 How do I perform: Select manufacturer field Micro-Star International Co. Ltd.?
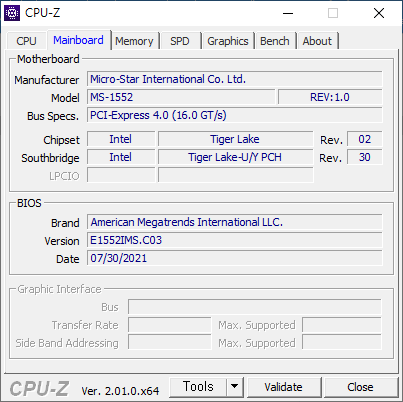[x=235, y=79]
